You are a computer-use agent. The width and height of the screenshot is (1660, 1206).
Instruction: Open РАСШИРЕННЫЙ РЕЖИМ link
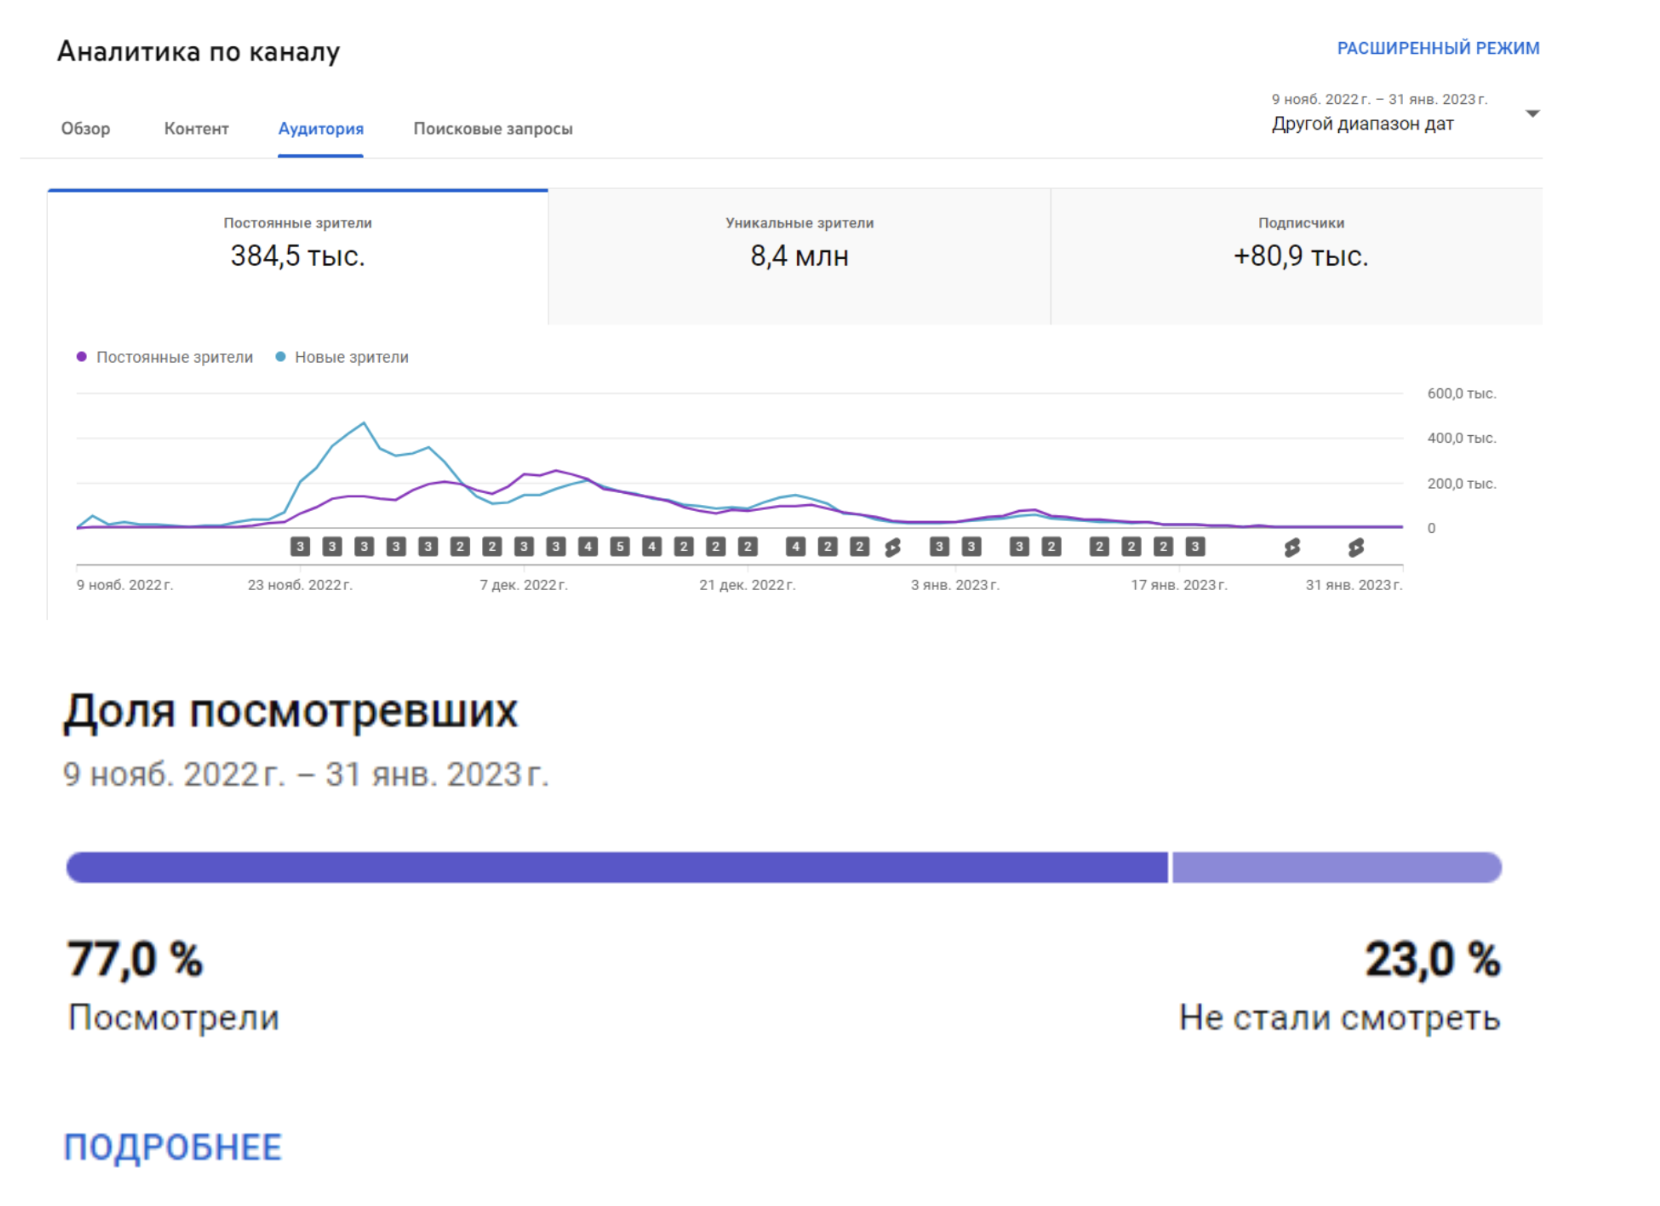pos(1438,48)
